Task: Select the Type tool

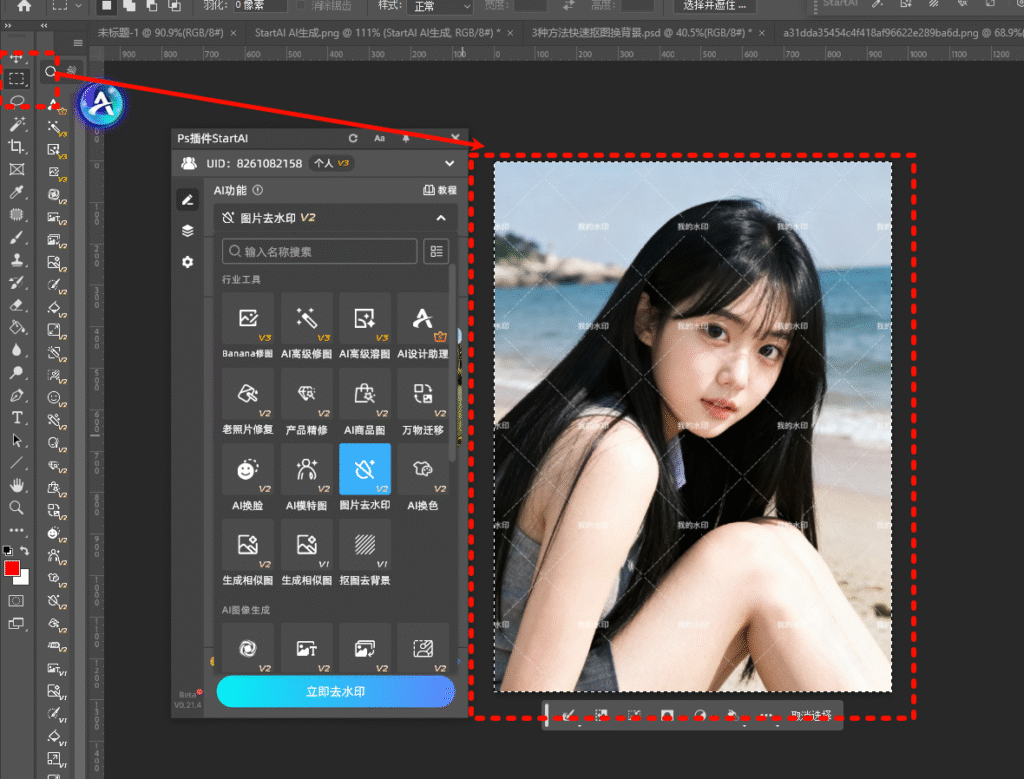Action: 17,417
